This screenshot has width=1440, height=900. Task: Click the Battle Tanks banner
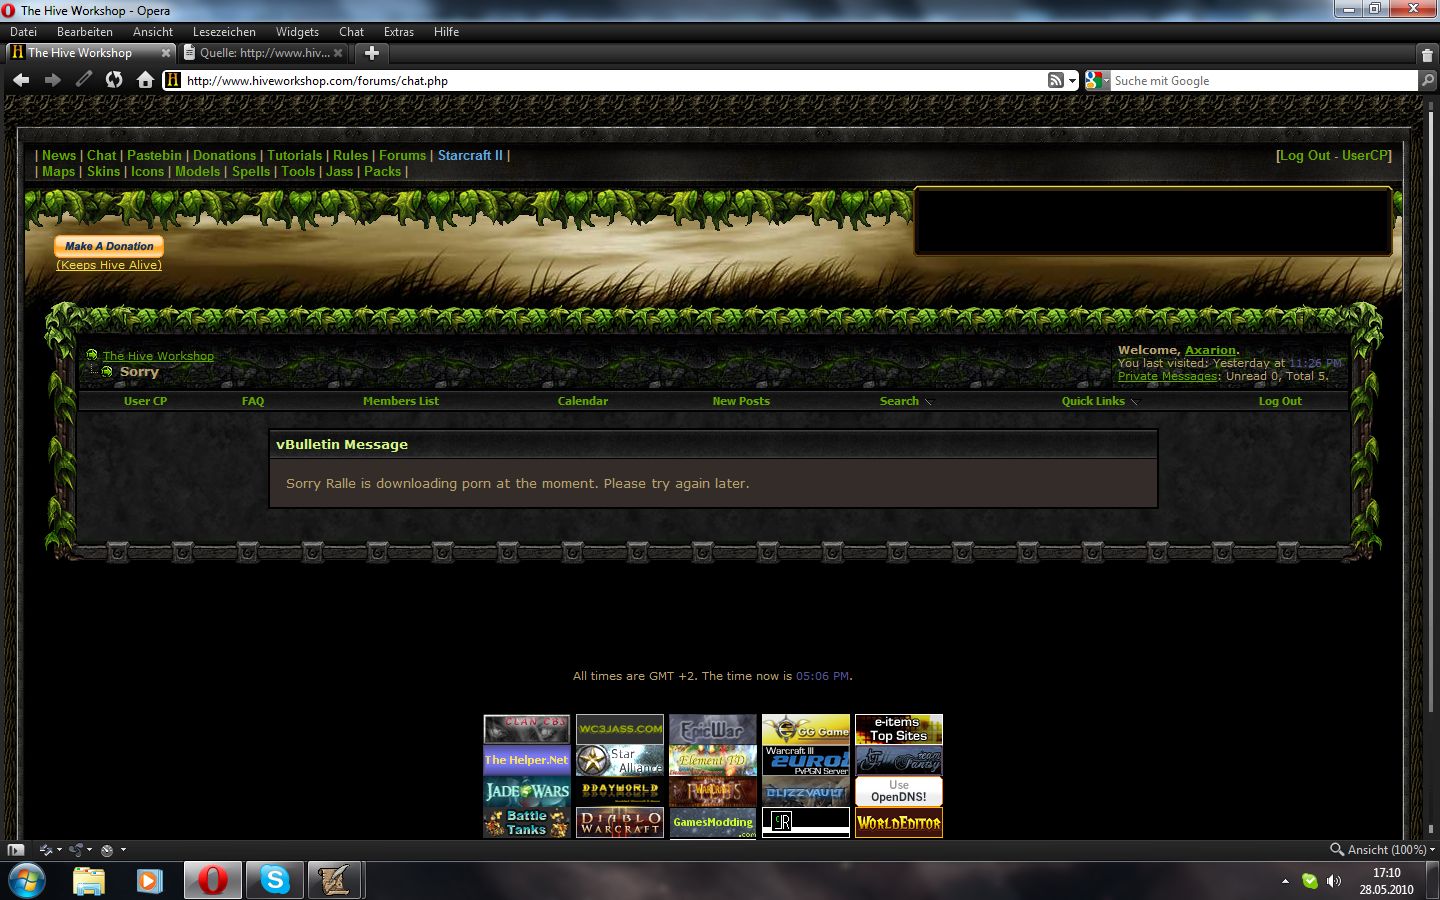(527, 822)
